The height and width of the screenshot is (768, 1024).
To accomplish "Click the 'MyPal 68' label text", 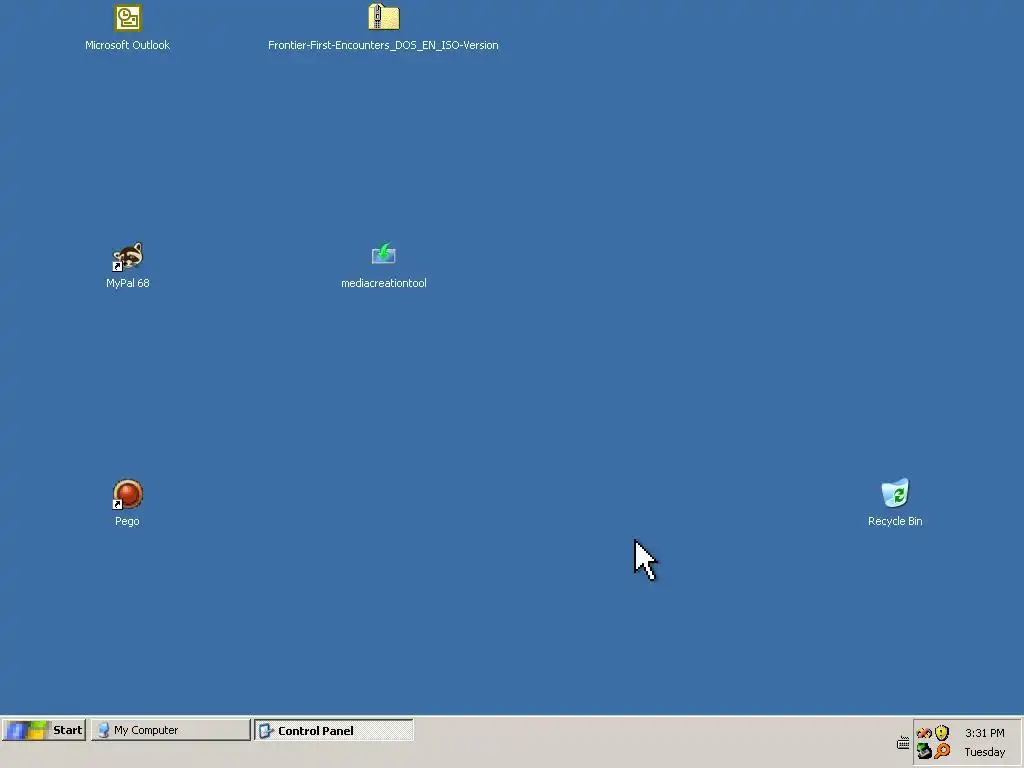I will point(127,283).
